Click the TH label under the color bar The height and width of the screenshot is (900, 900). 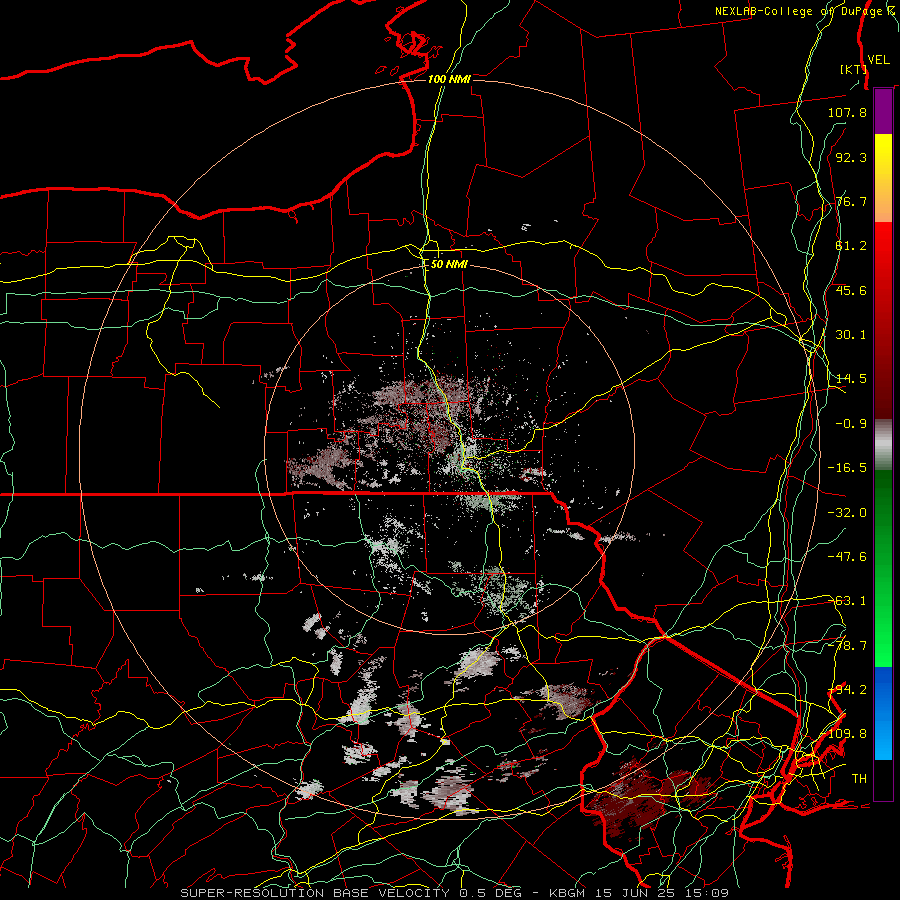[x=859, y=779]
